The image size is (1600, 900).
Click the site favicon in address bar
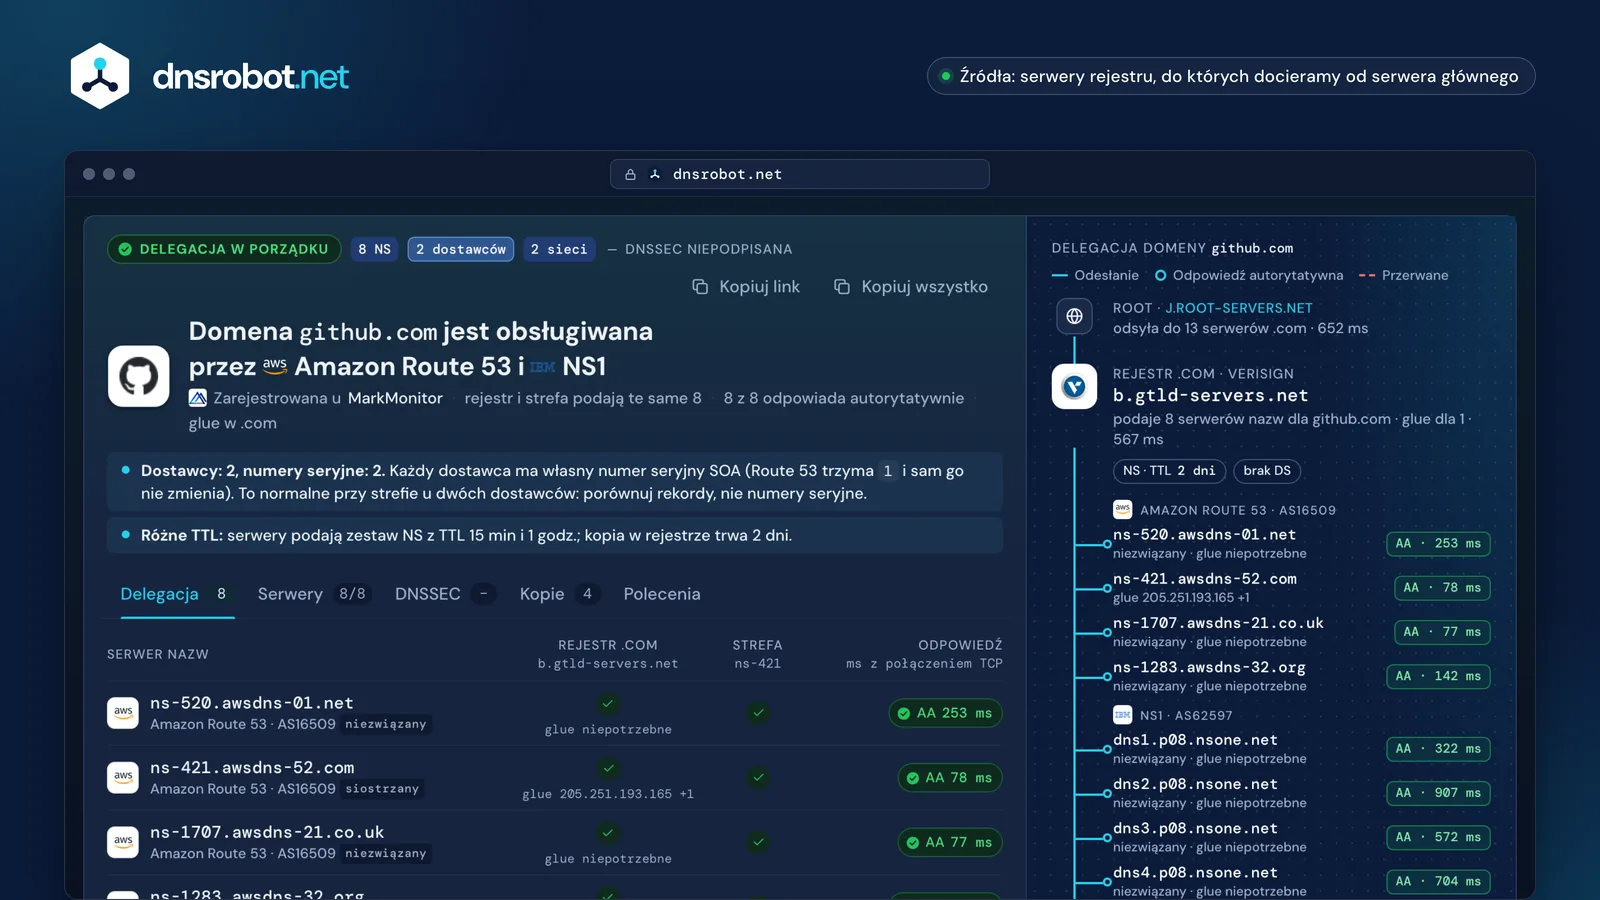[655, 174]
